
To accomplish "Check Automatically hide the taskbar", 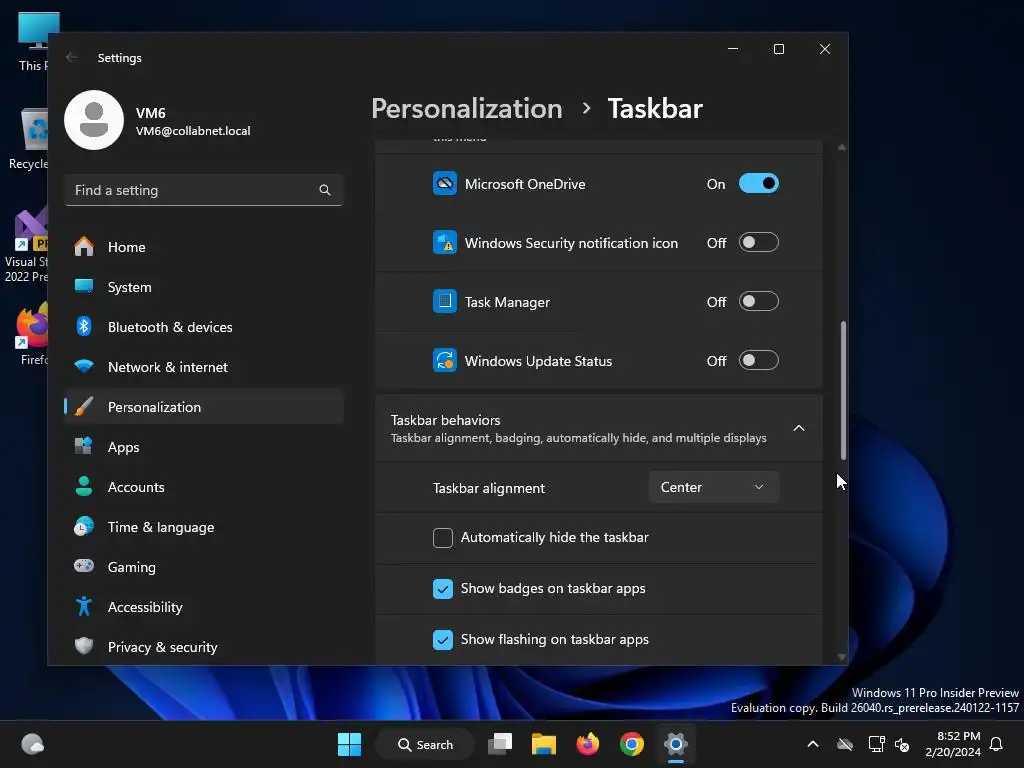I will [443, 537].
